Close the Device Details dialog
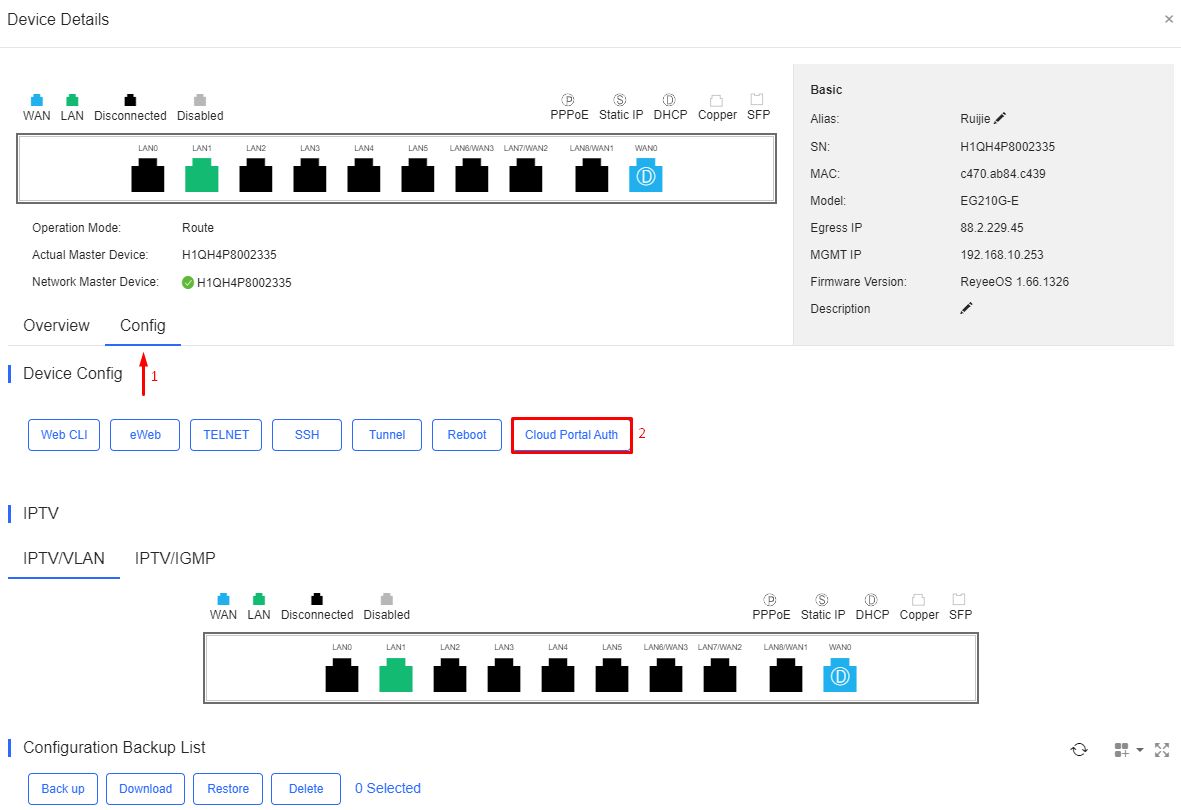The image size is (1181, 810). click(1168, 20)
